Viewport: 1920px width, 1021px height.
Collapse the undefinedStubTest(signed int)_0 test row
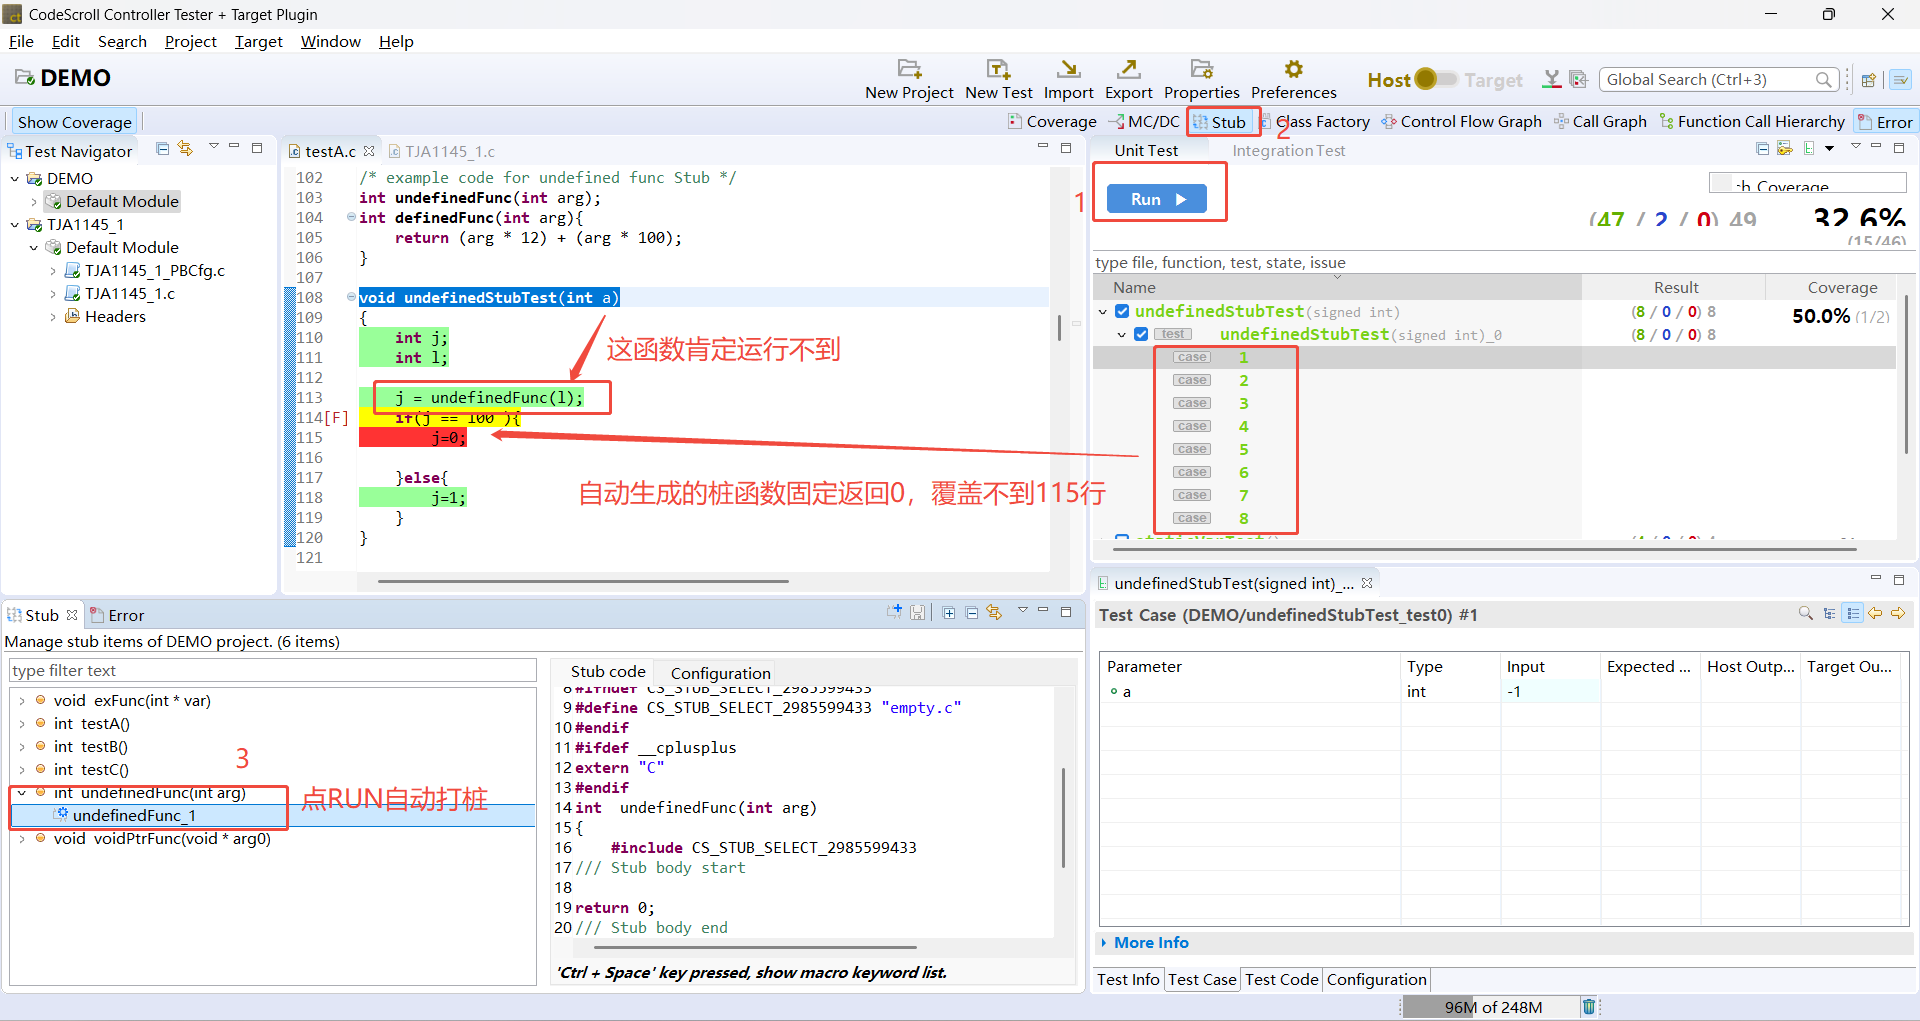1122,335
